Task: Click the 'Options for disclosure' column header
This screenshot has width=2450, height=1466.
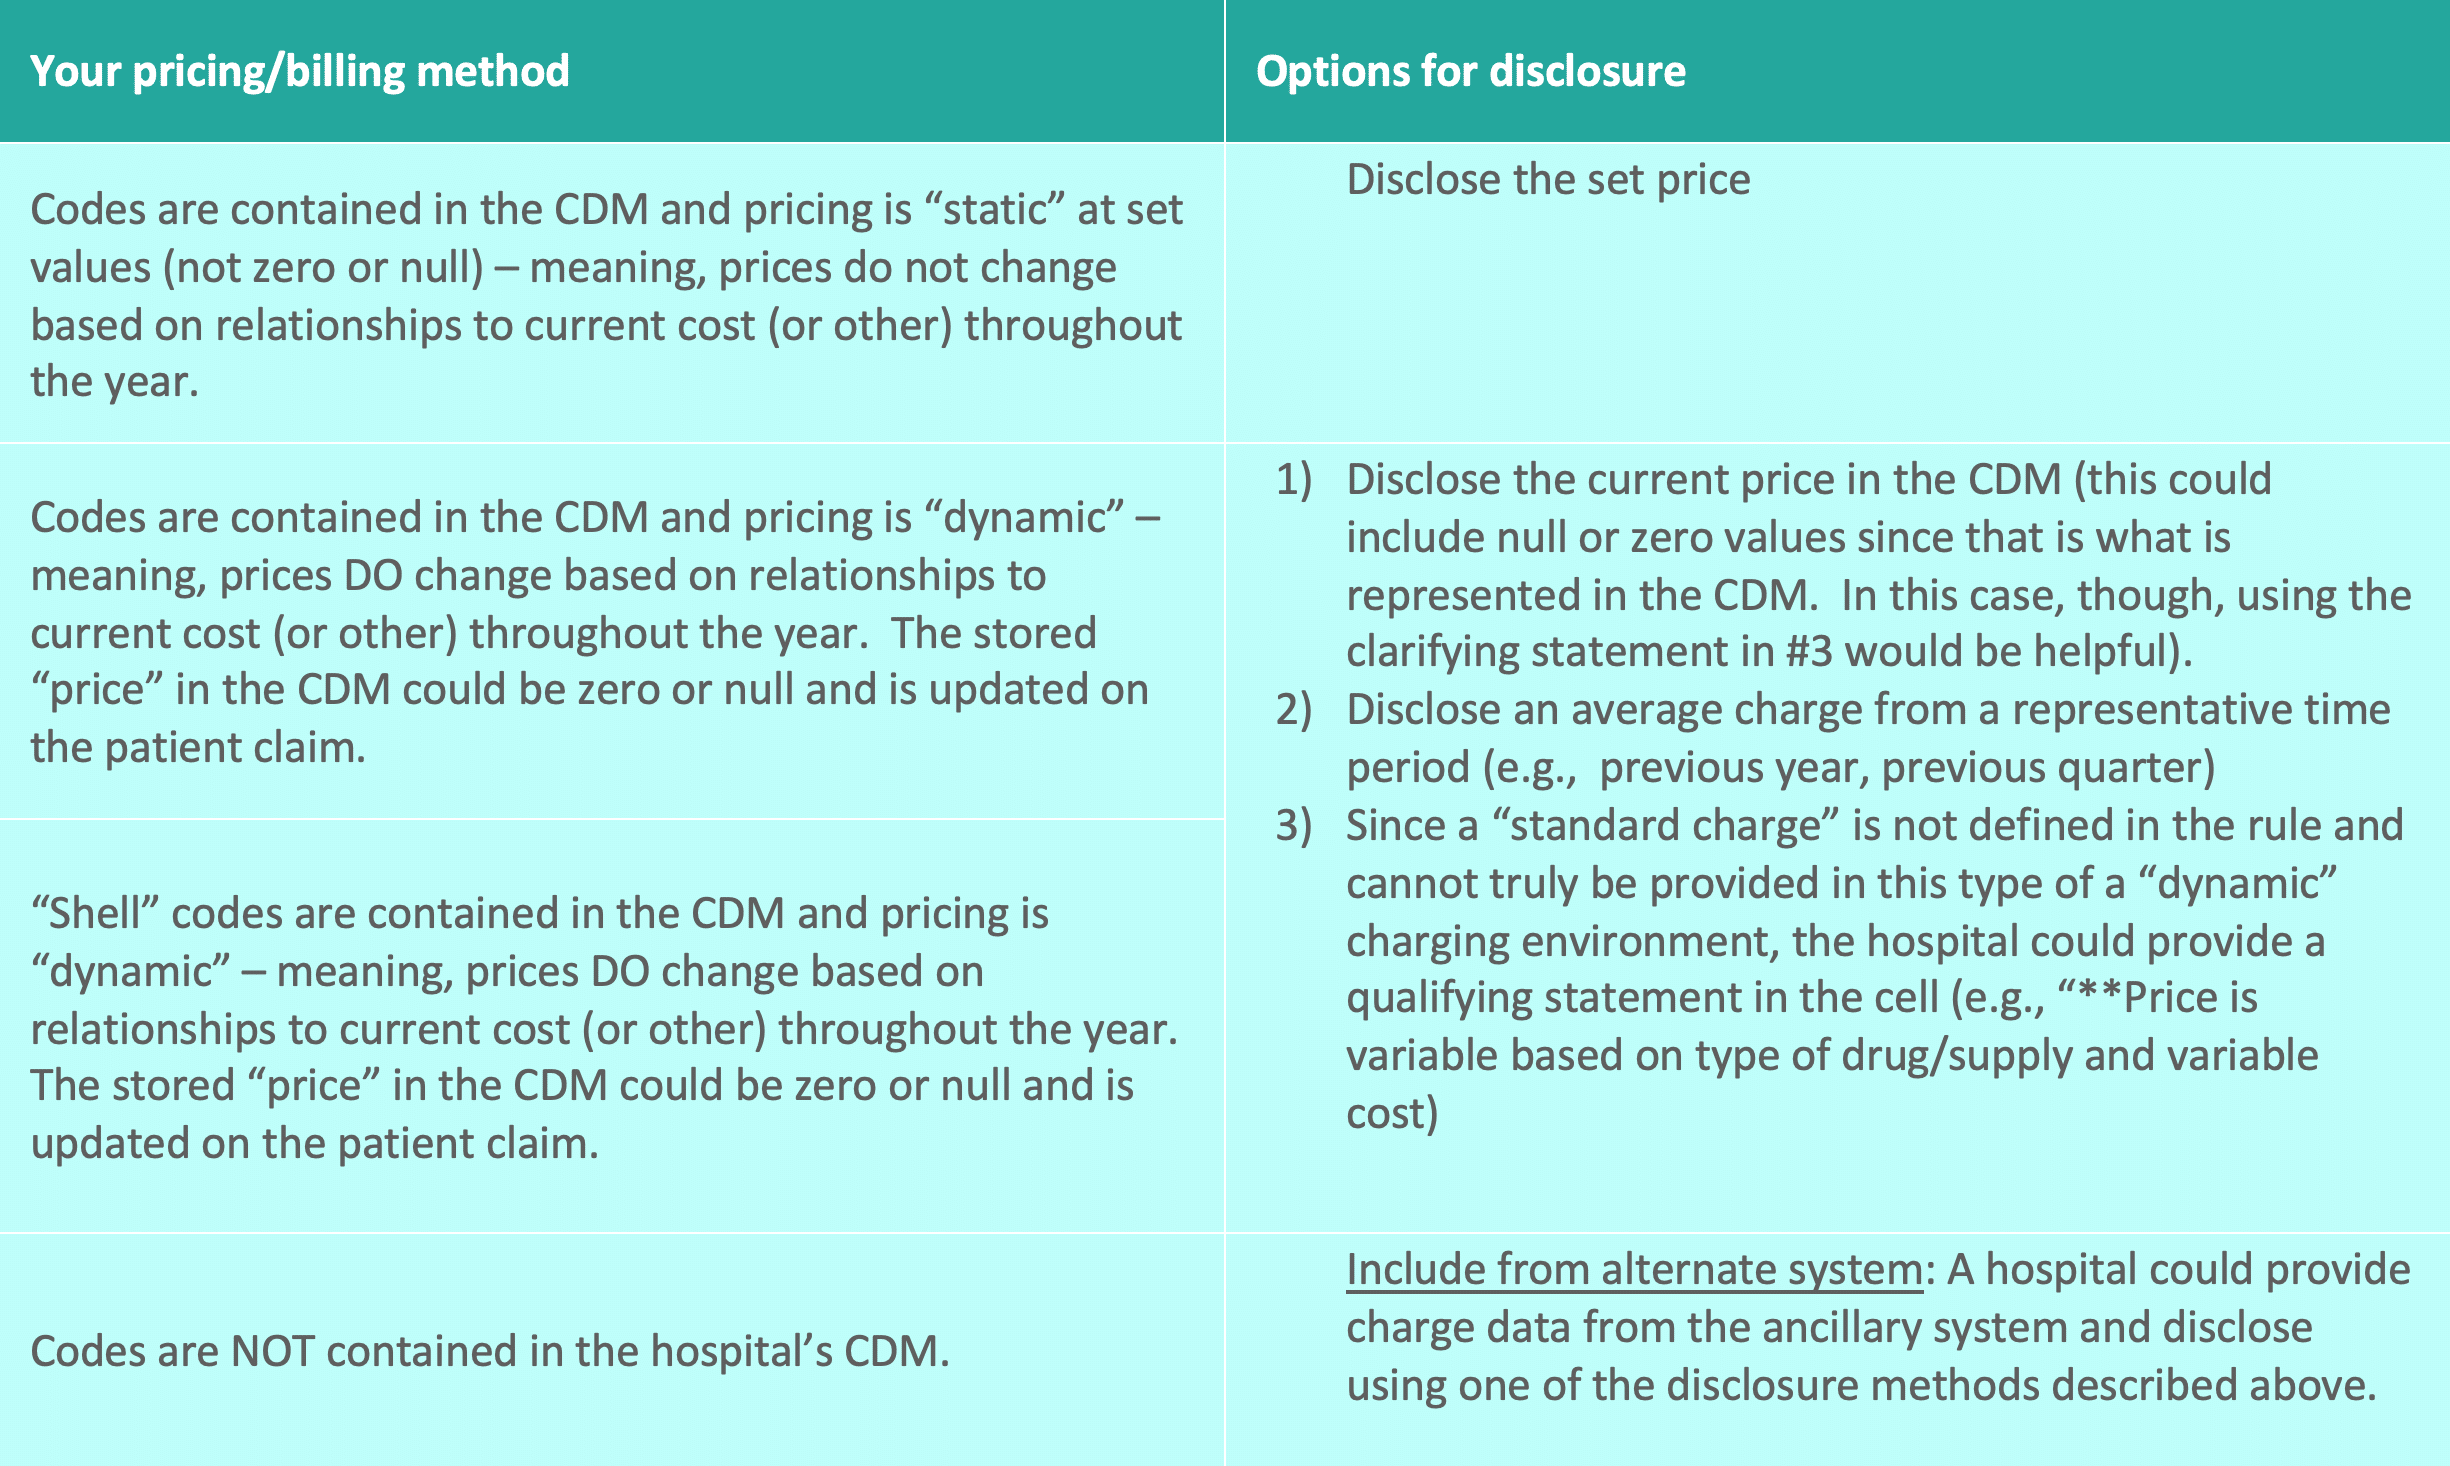Action: [x=1470, y=72]
